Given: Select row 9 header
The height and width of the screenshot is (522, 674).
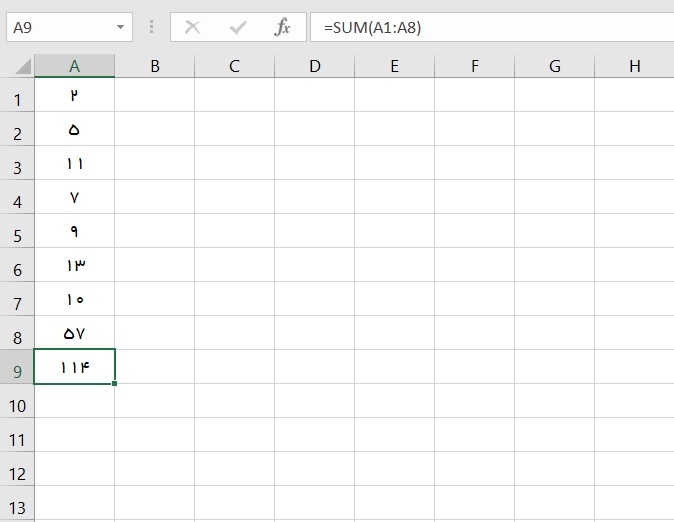Looking at the screenshot, I should [x=17, y=370].
